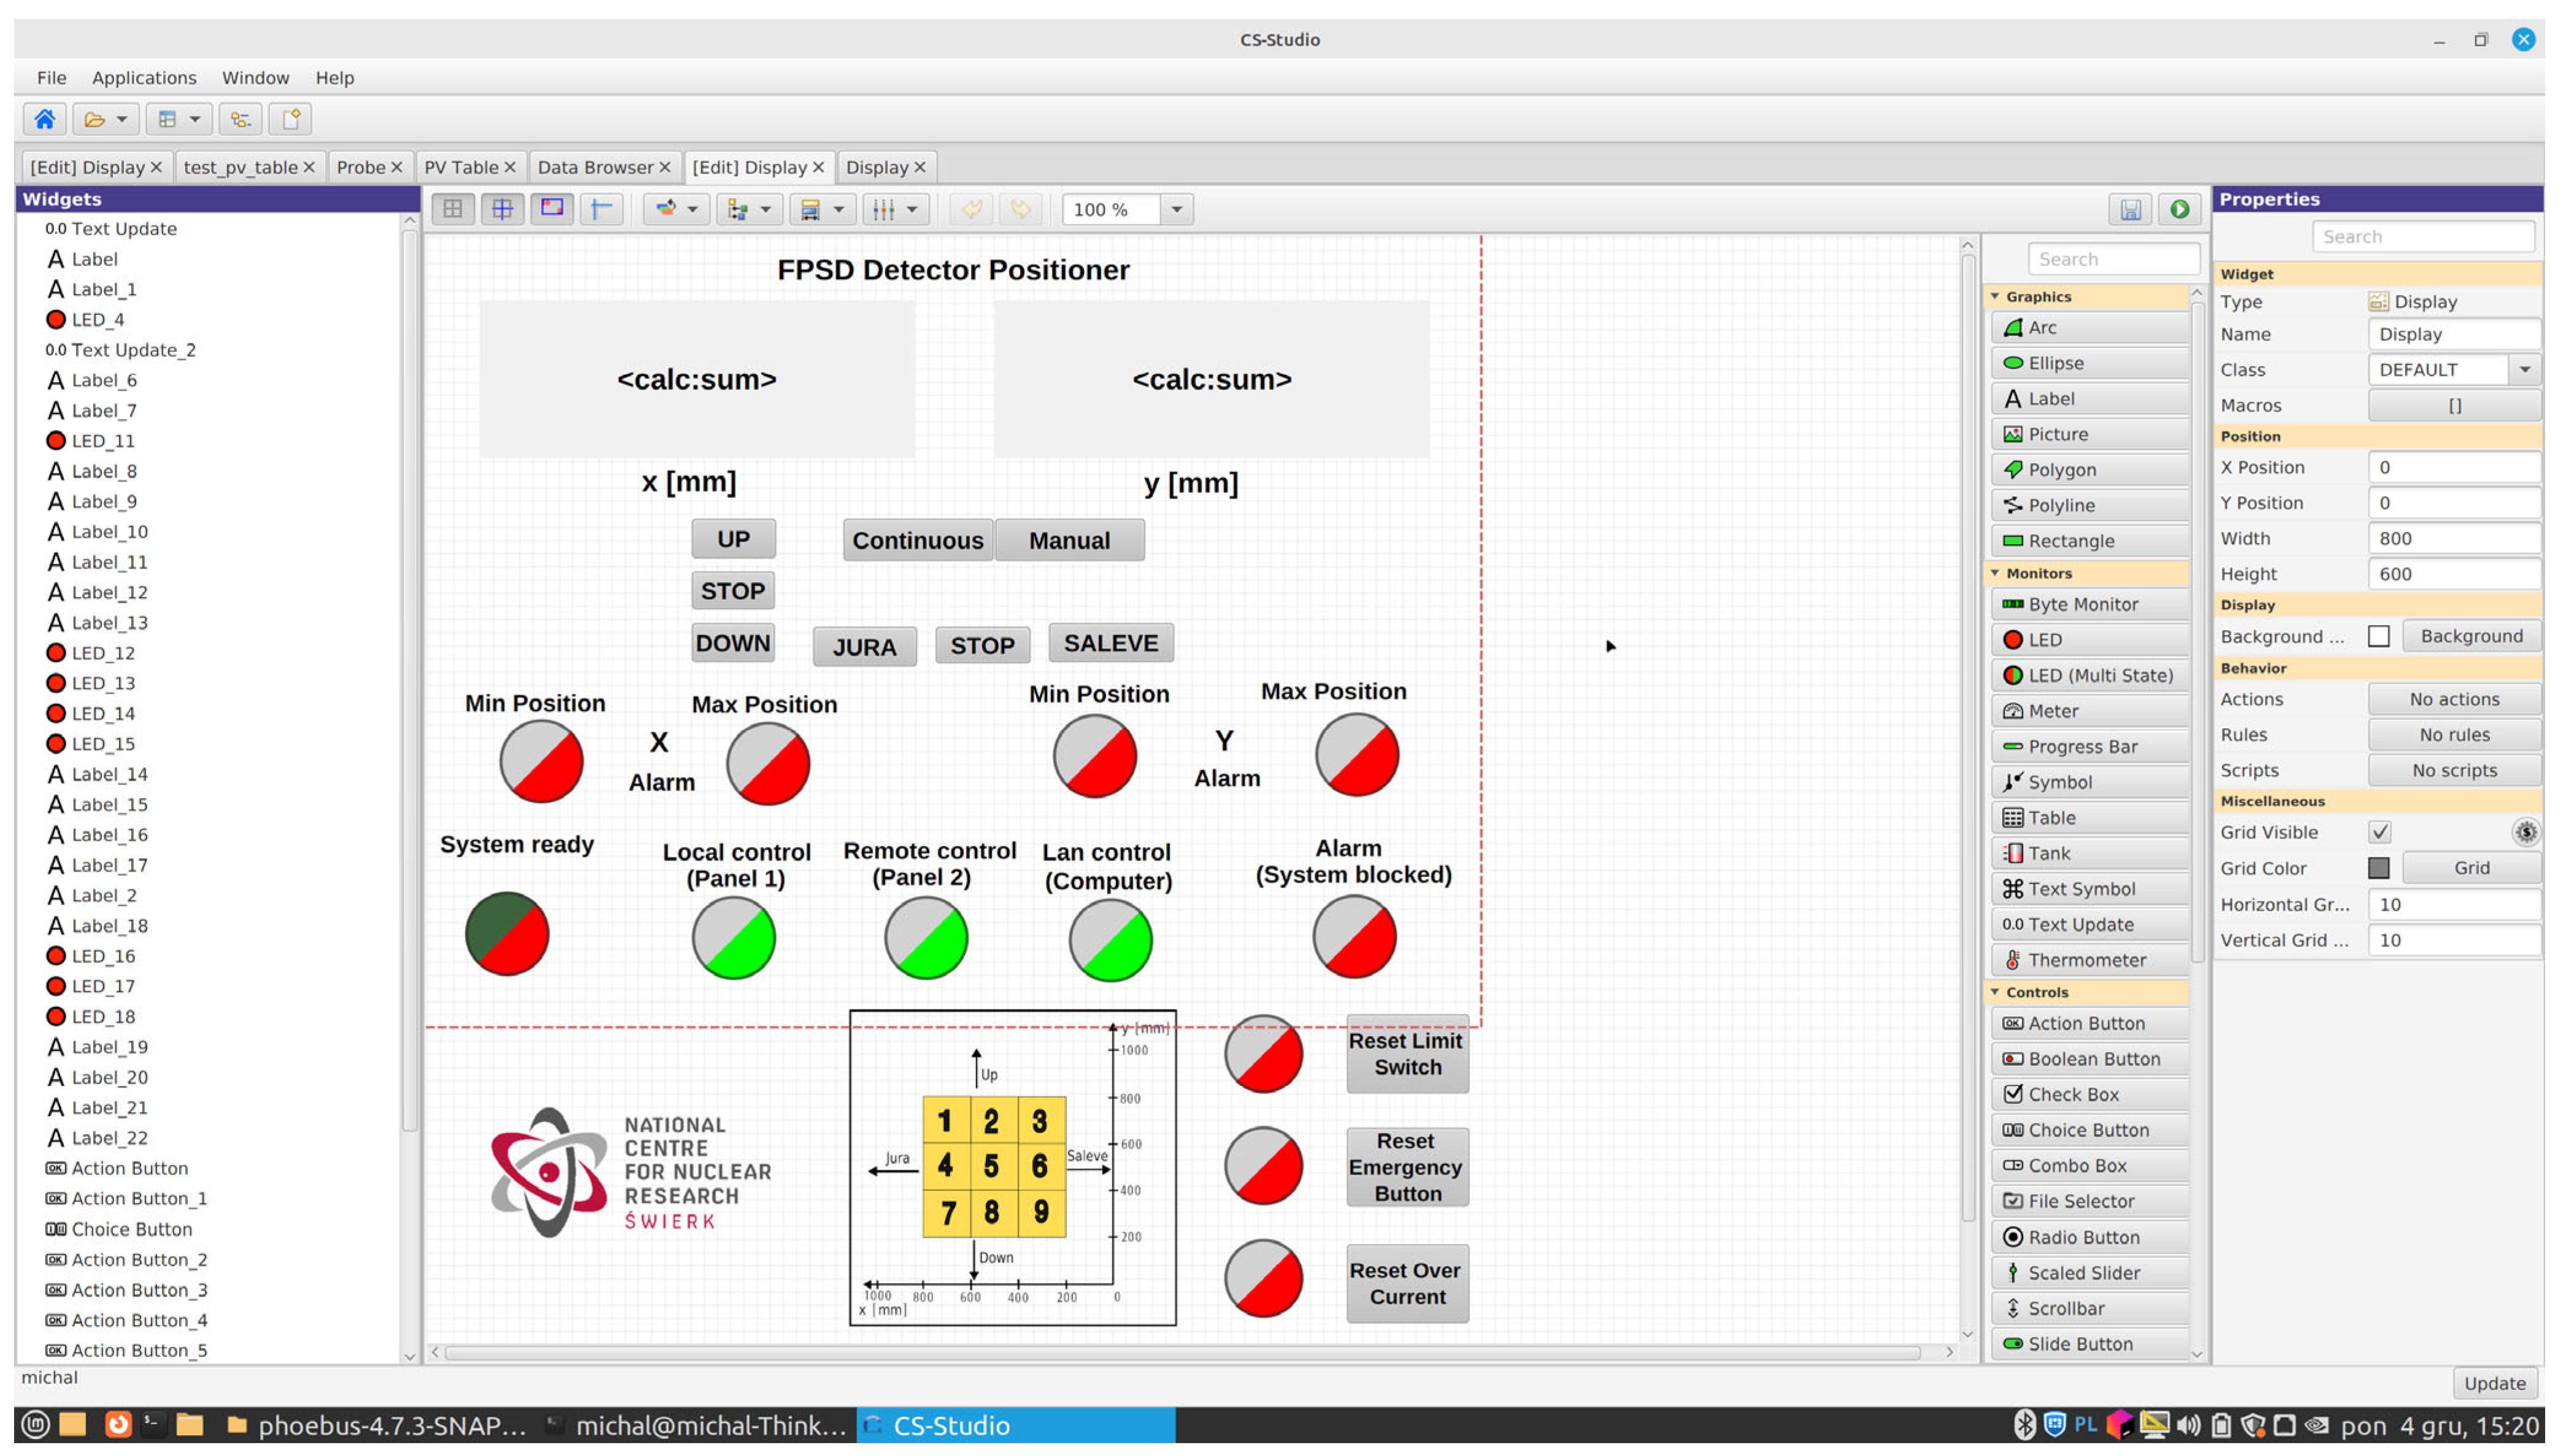Open the Class DEFAULT dropdown arrow
The image size is (2566, 1456).
2524,370
